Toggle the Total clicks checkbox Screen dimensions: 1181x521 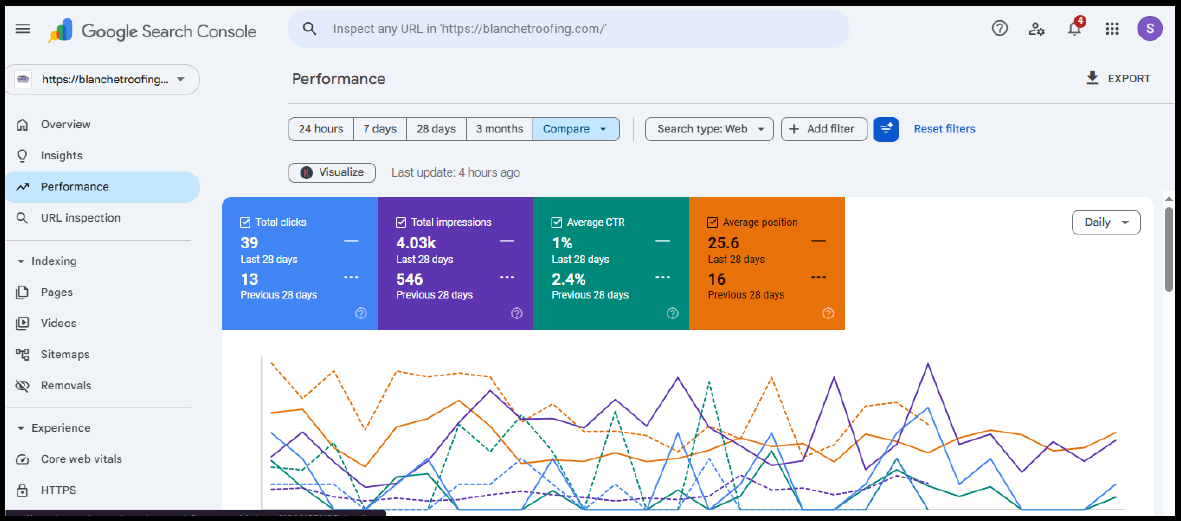coord(245,222)
